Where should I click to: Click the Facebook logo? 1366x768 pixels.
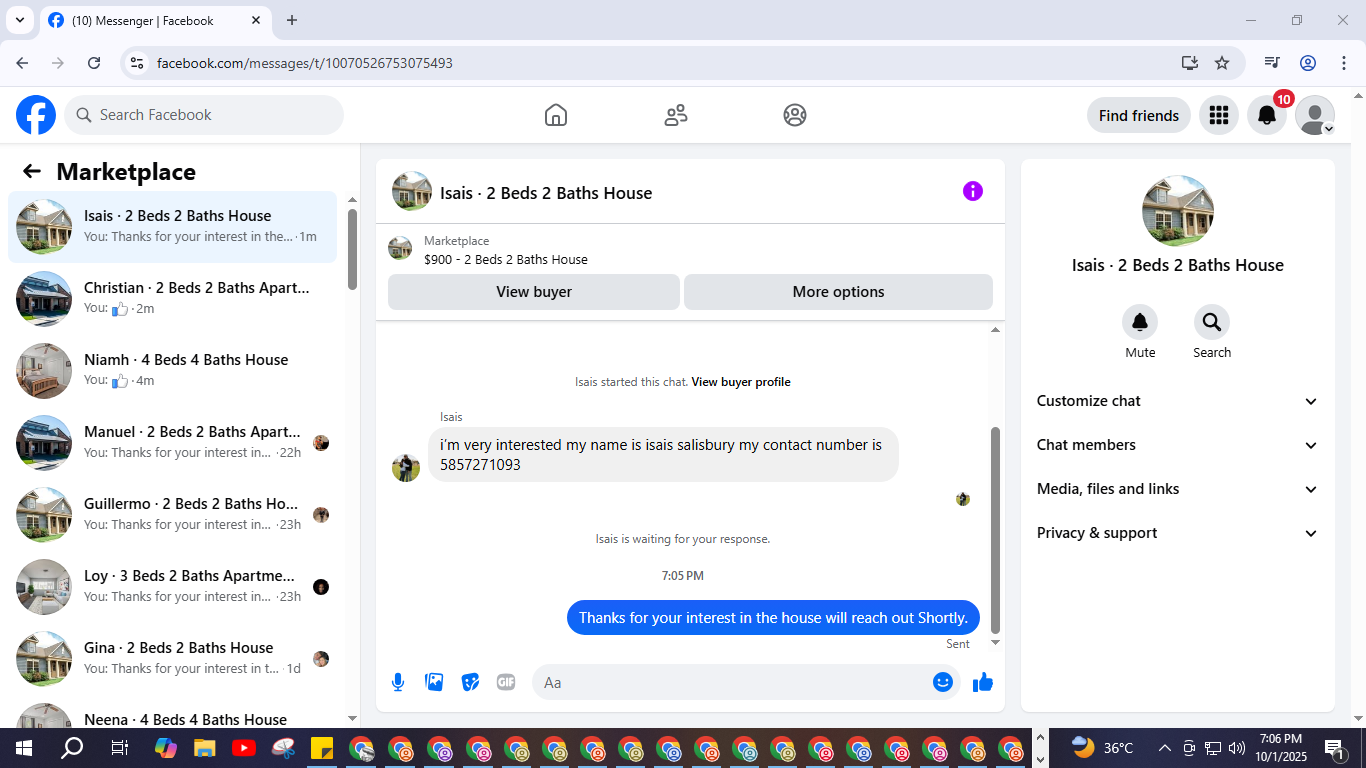tap(36, 115)
